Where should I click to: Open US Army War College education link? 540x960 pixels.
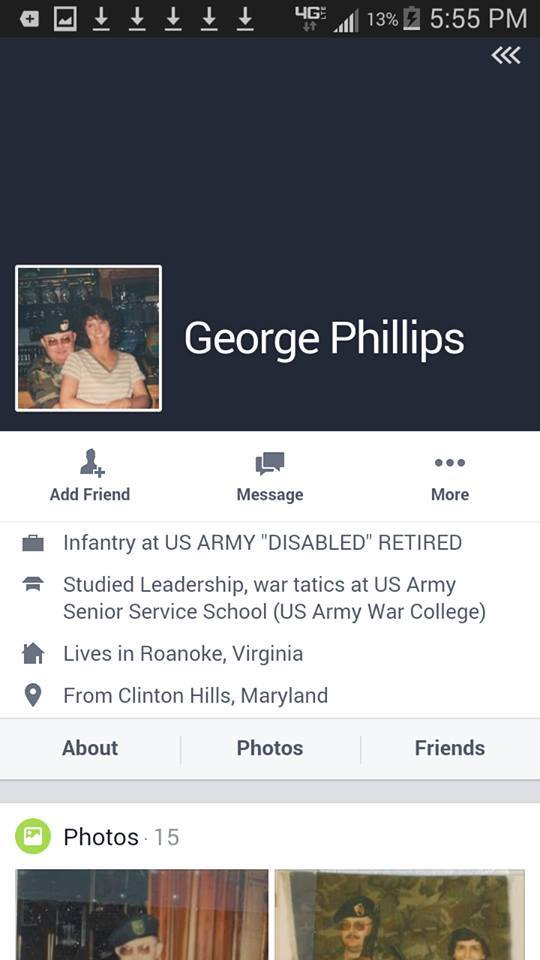274,598
